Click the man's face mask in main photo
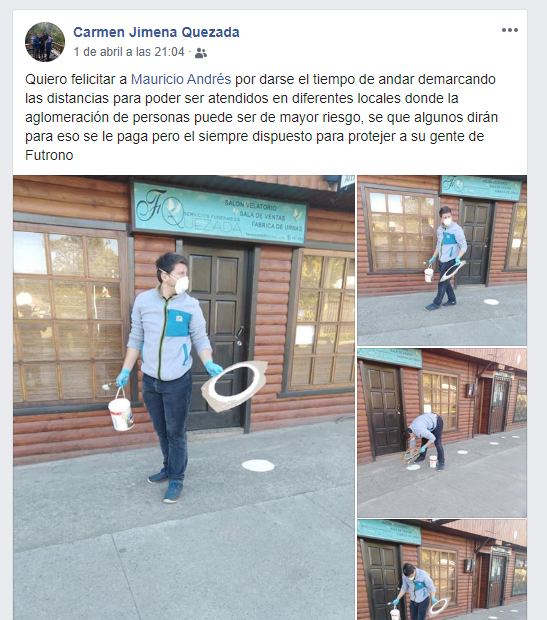Image resolution: width=547 pixels, height=620 pixels. [x=181, y=285]
